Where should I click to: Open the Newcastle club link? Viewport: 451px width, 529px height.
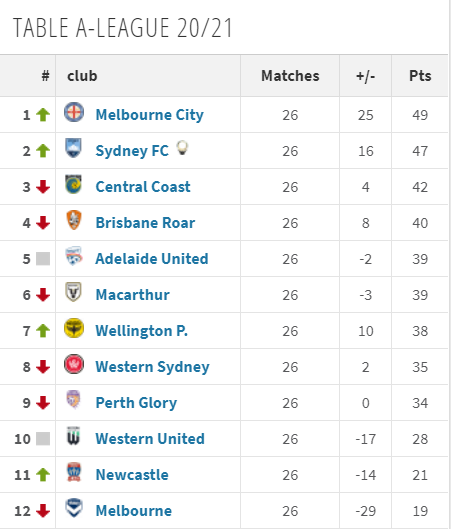click(132, 475)
